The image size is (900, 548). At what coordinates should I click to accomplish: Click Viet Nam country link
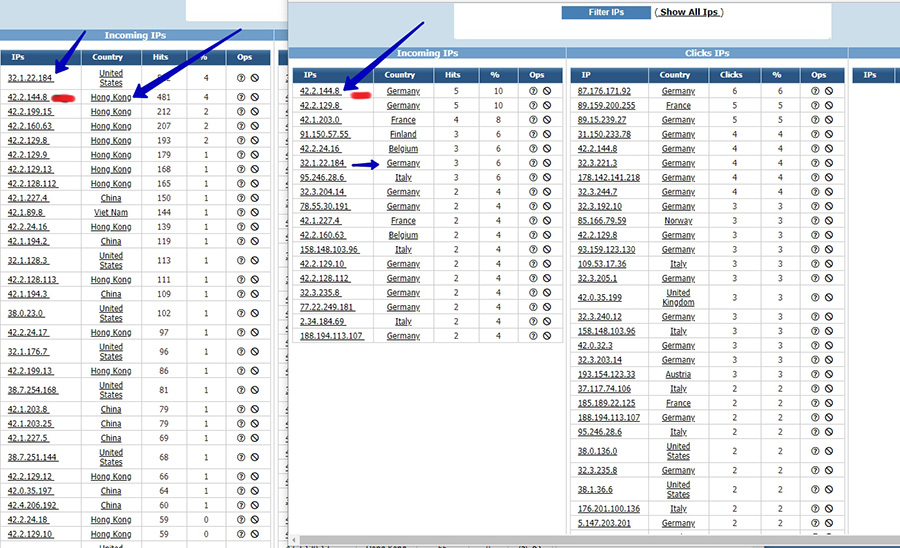[x=111, y=212]
